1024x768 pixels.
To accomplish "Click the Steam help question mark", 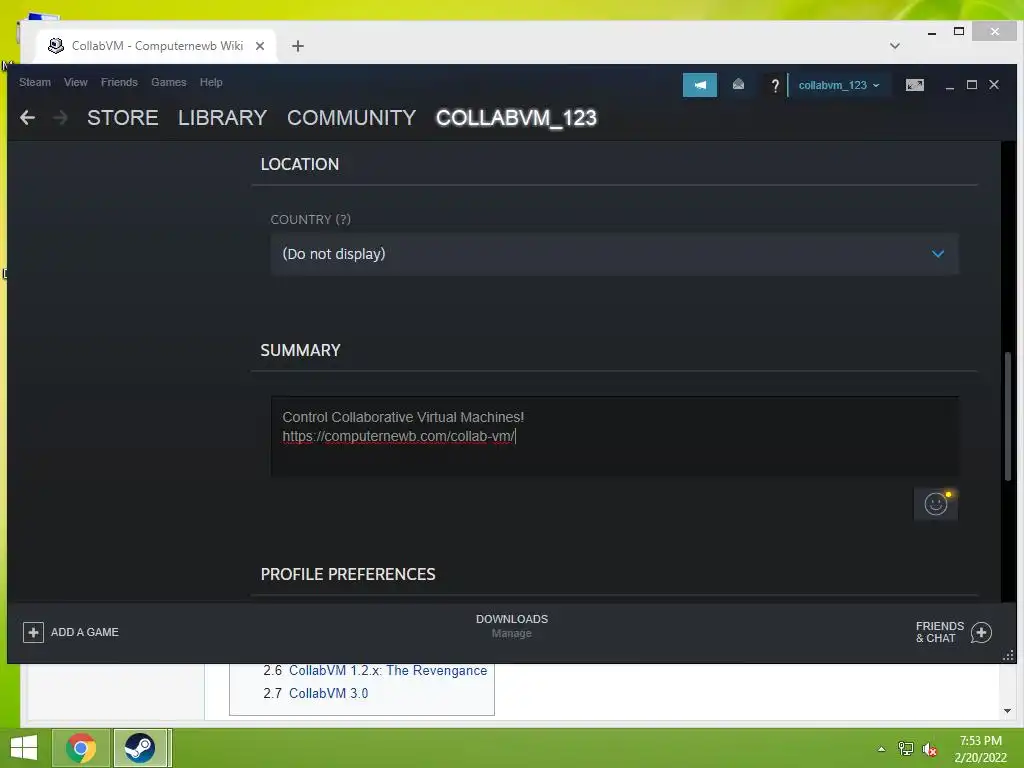I will click(x=775, y=86).
